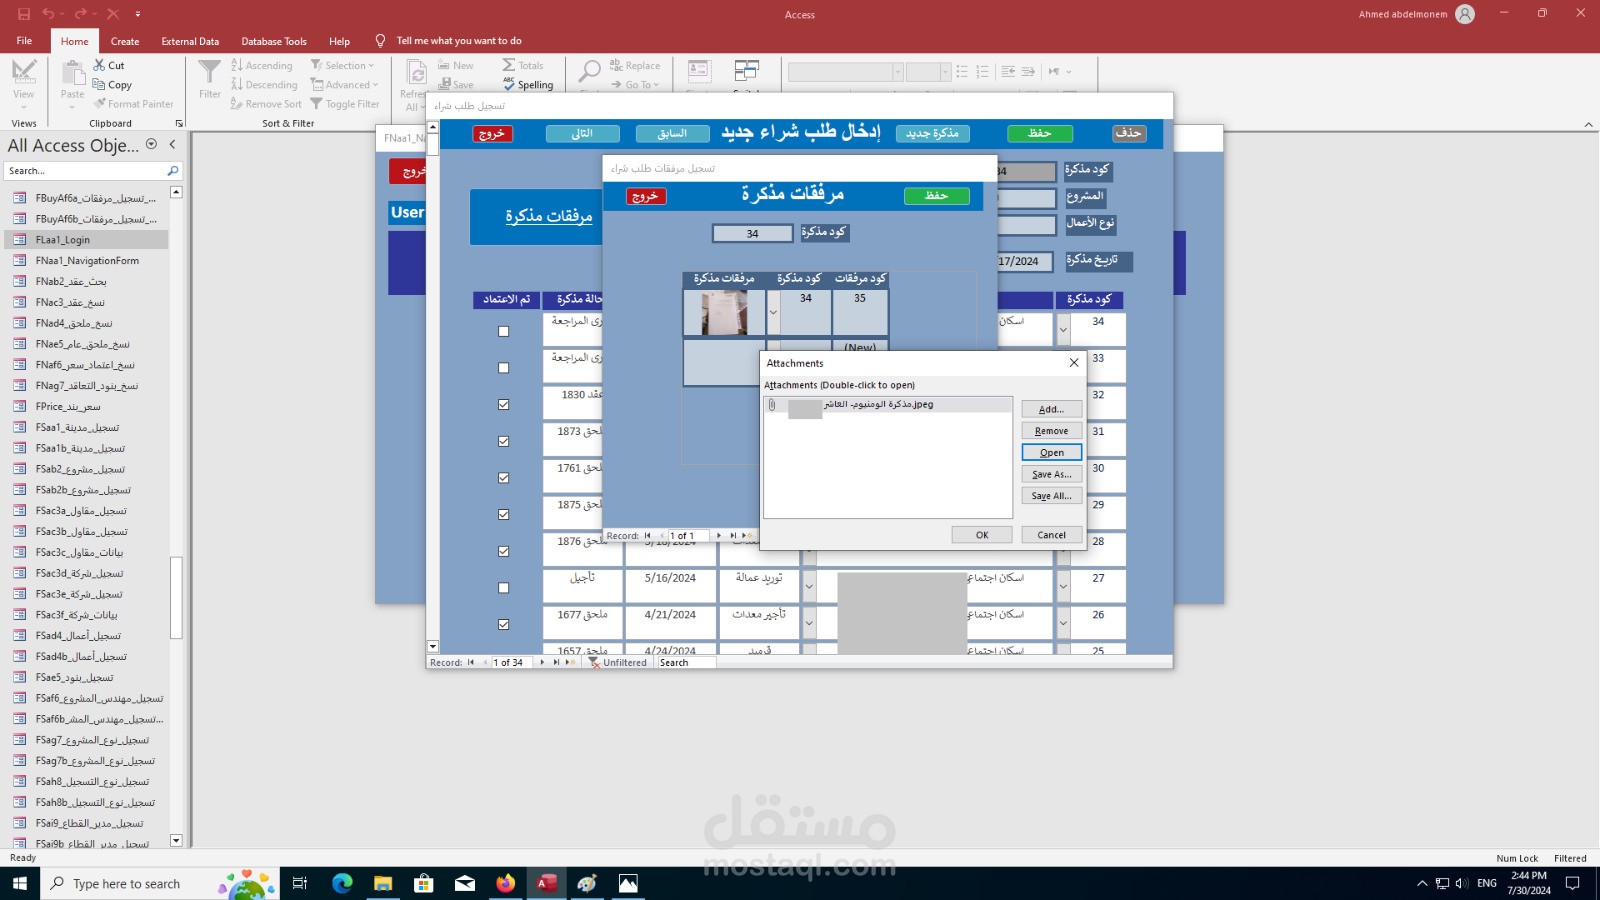Open combo dropdown in memo 34 row
The height and width of the screenshot is (900, 1600).
tap(1063, 329)
